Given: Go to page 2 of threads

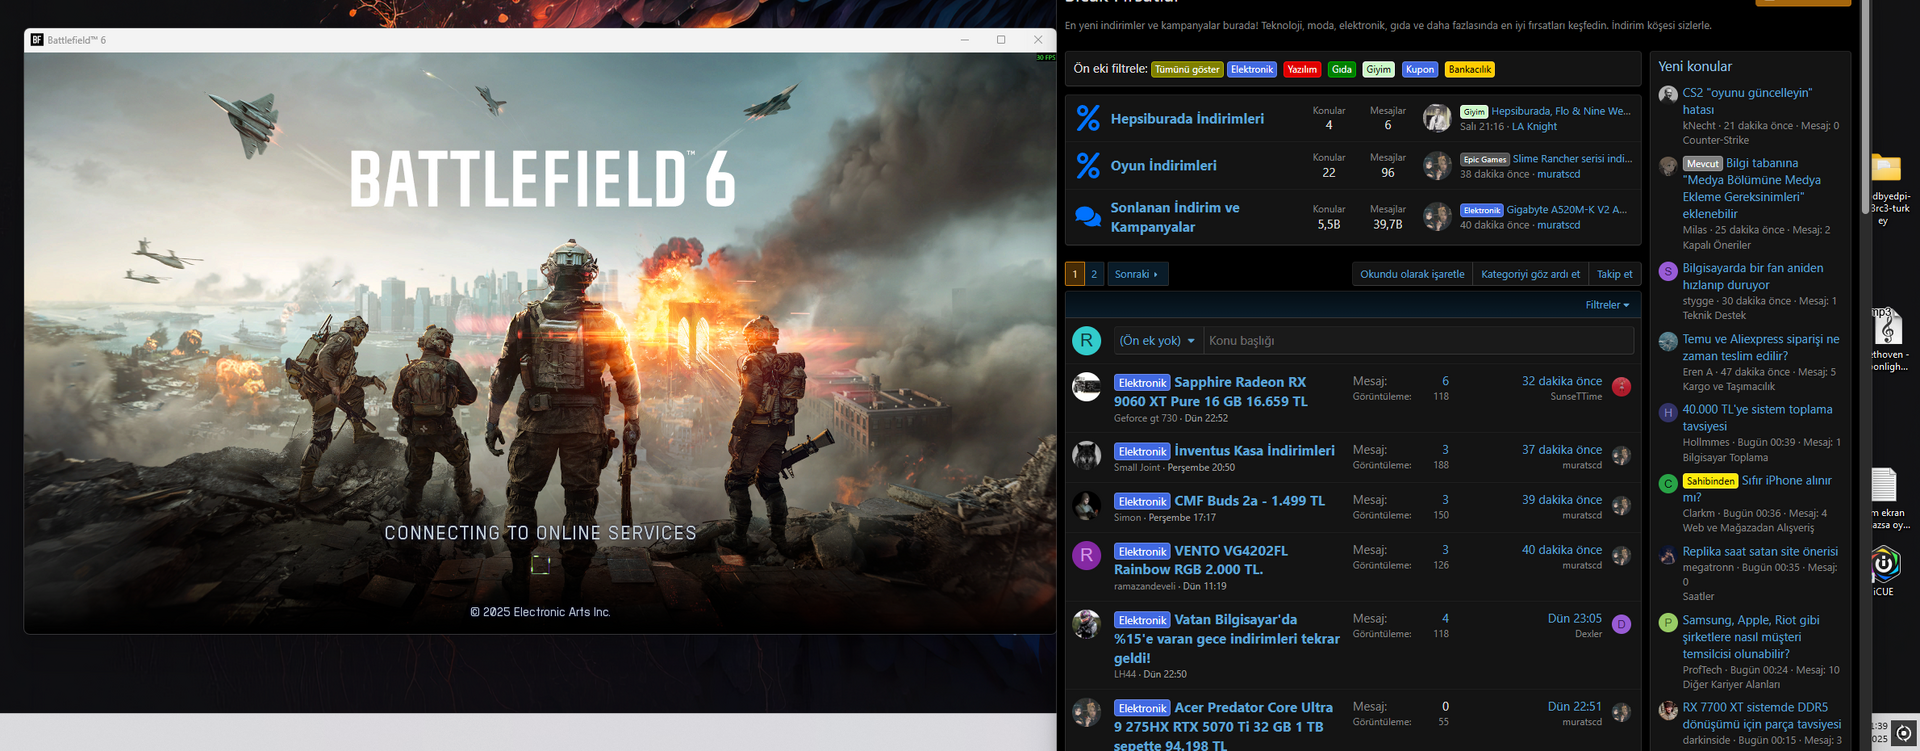Looking at the screenshot, I should tap(1094, 274).
